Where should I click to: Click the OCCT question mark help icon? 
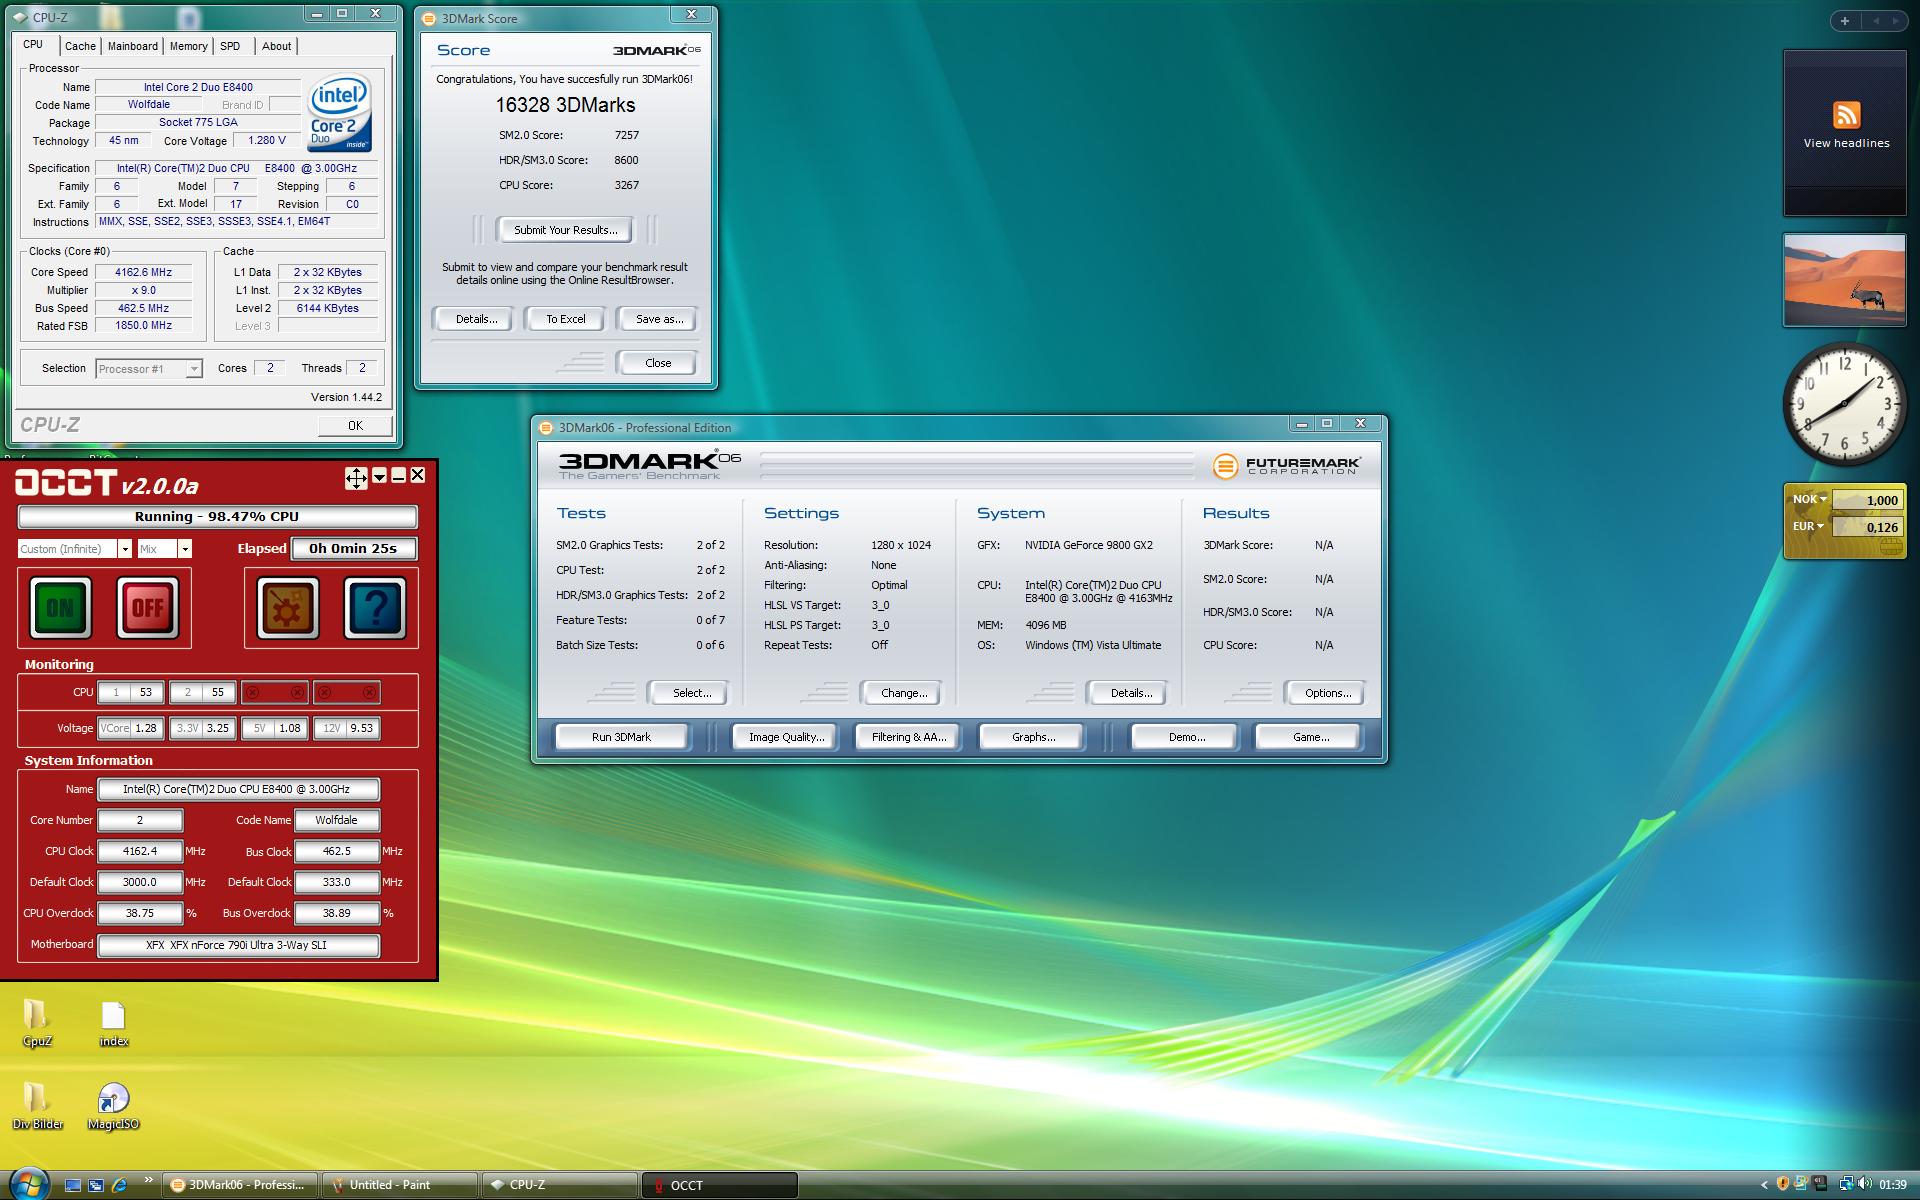point(375,607)
